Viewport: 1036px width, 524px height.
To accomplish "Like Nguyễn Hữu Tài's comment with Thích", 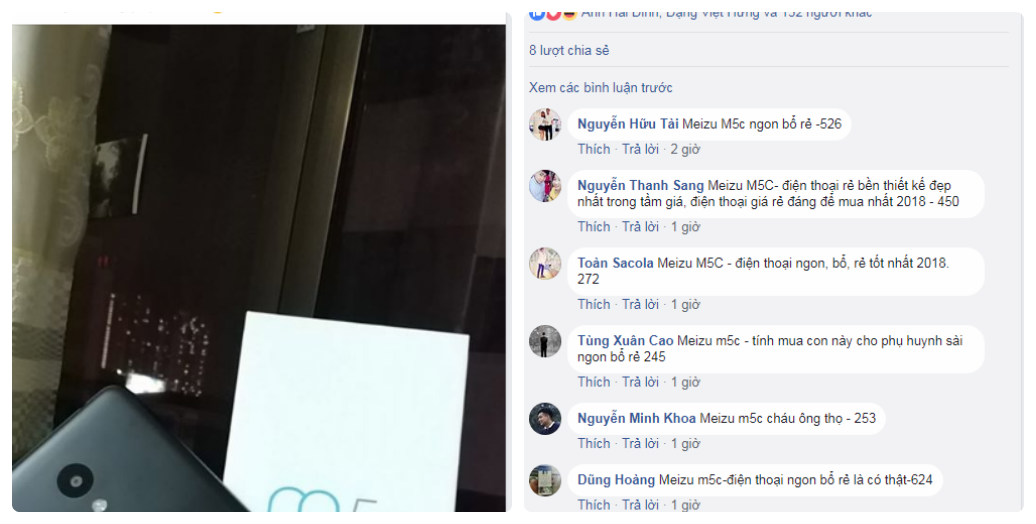I will [x=594, y=149].
